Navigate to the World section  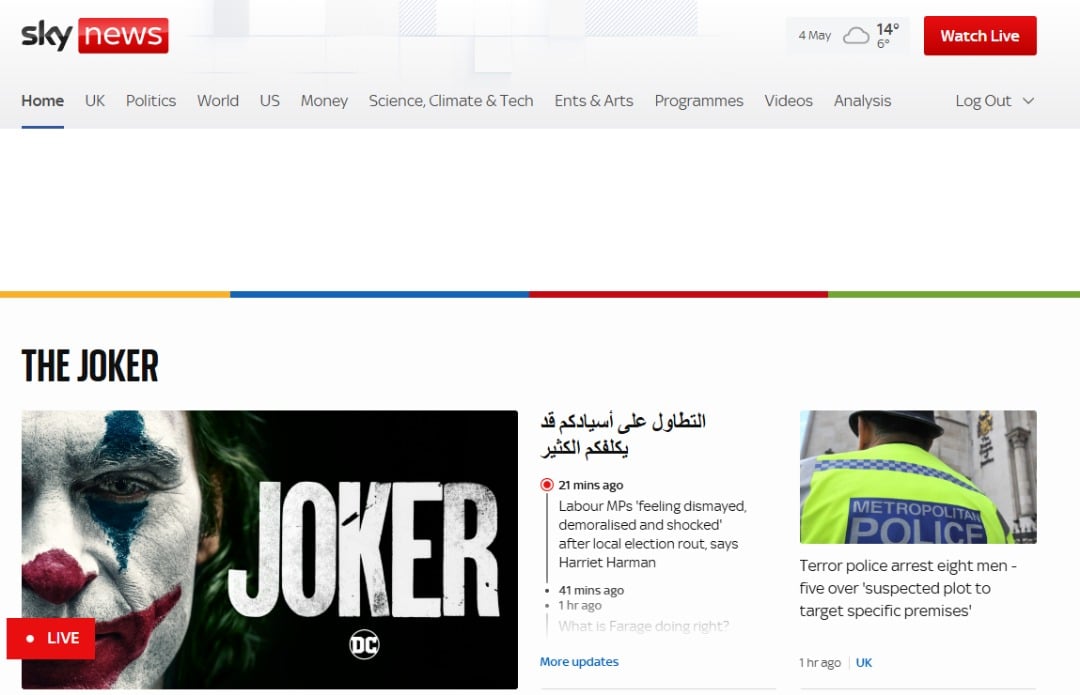pyautogui.click(x=218, y=101)
